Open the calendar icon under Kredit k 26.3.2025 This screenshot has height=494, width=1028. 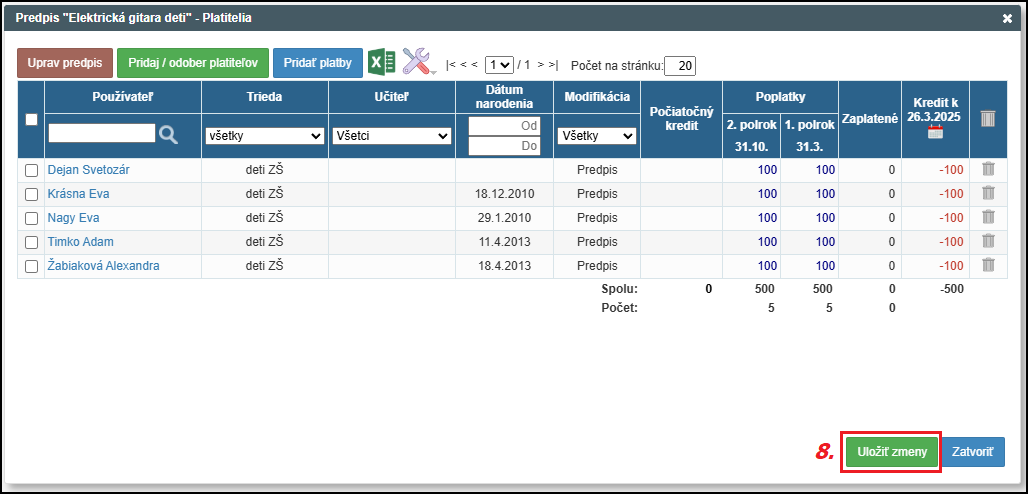click(935, 133)
